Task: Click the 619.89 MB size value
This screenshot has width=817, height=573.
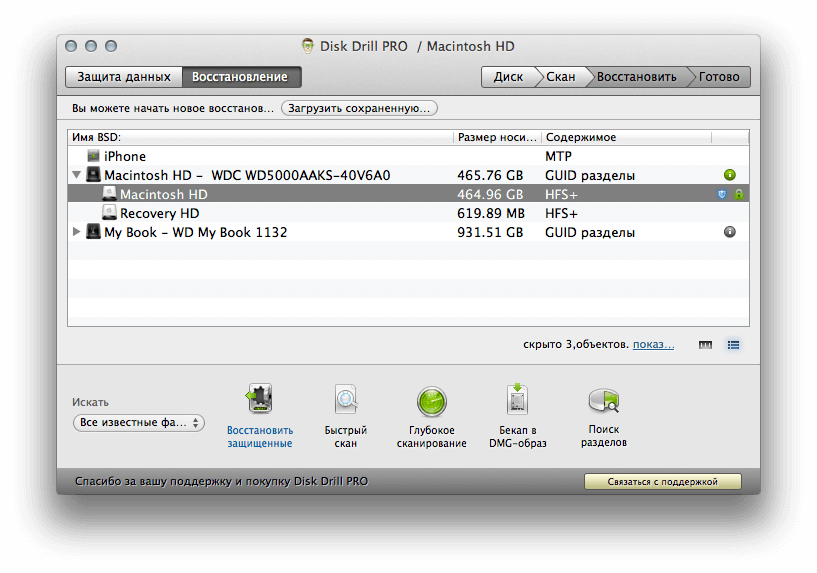Action: pyautogui.click(x=491, y=214)
